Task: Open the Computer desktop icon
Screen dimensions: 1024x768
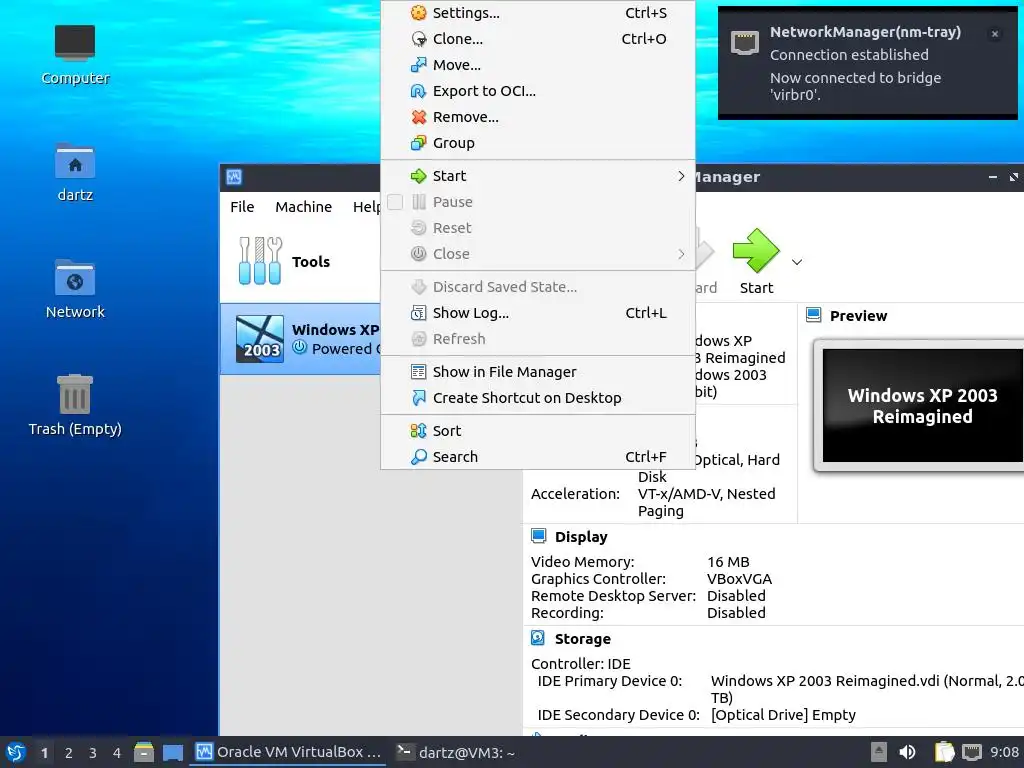Action: click(75, 55)
